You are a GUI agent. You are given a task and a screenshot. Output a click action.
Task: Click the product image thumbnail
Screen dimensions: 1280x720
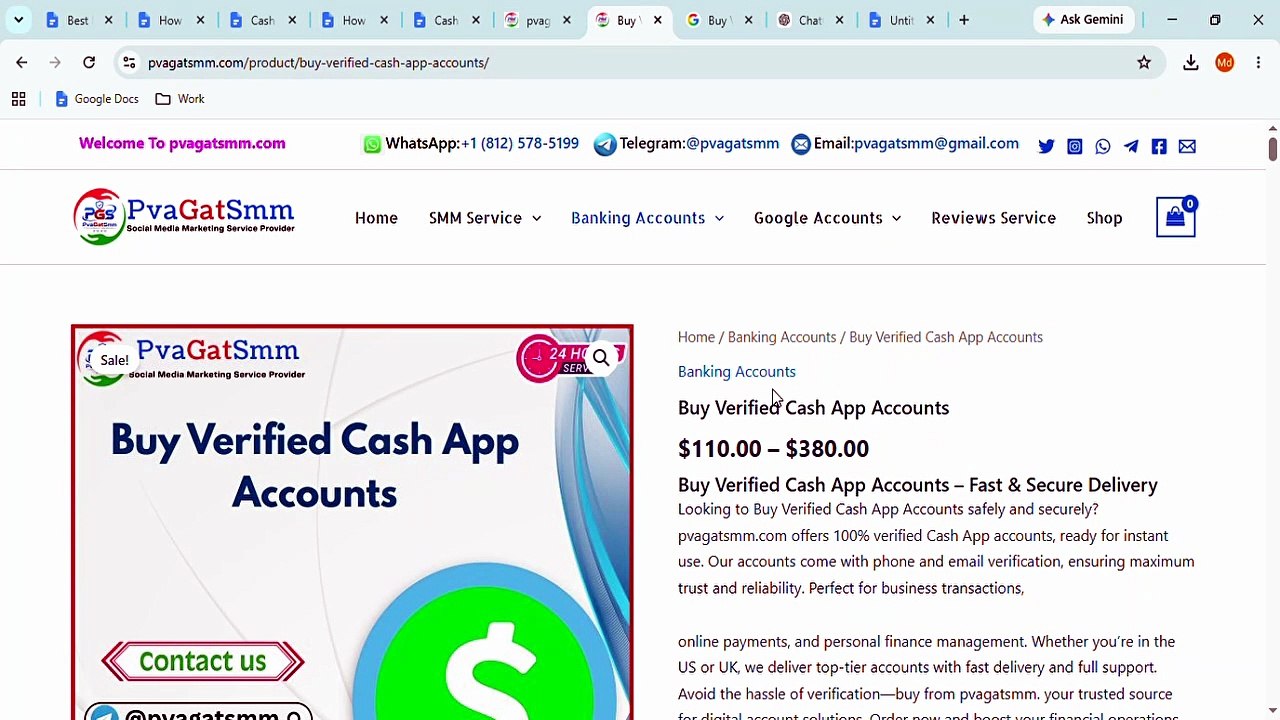click(x=352, y=522)
